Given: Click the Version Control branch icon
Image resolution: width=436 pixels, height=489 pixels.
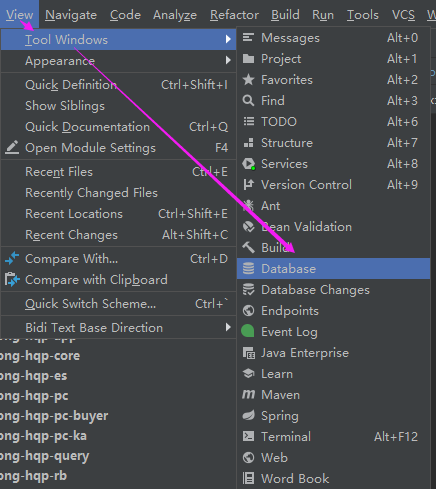Looking at the screenshot, I should click(x=248, y=184).
